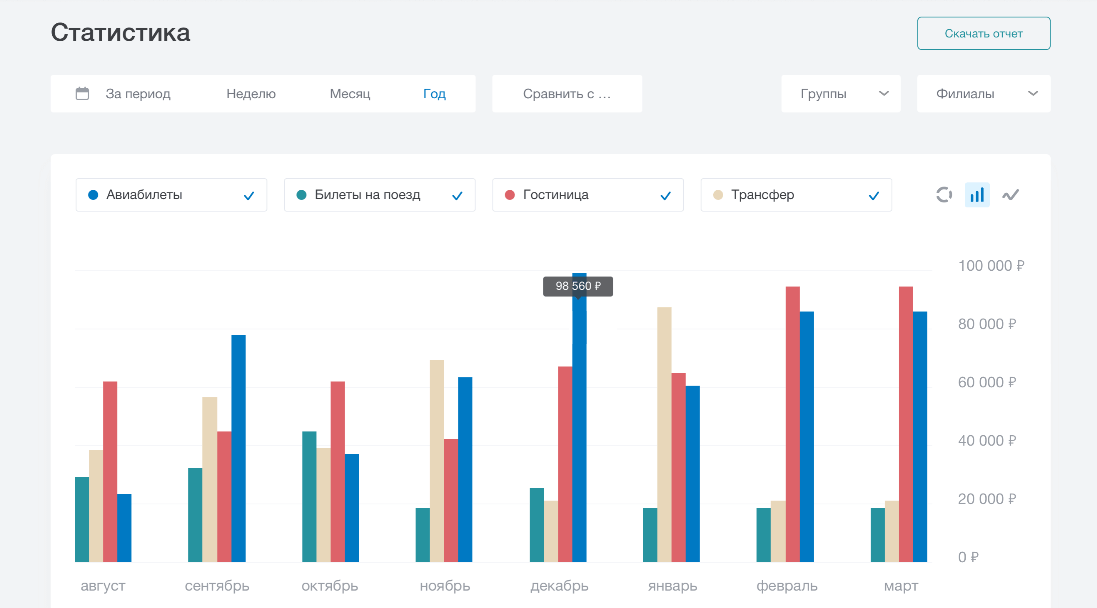This screenshot has height=608, width=1097.
Task: Select the bar chart view icon
Action: click(977, 195)
